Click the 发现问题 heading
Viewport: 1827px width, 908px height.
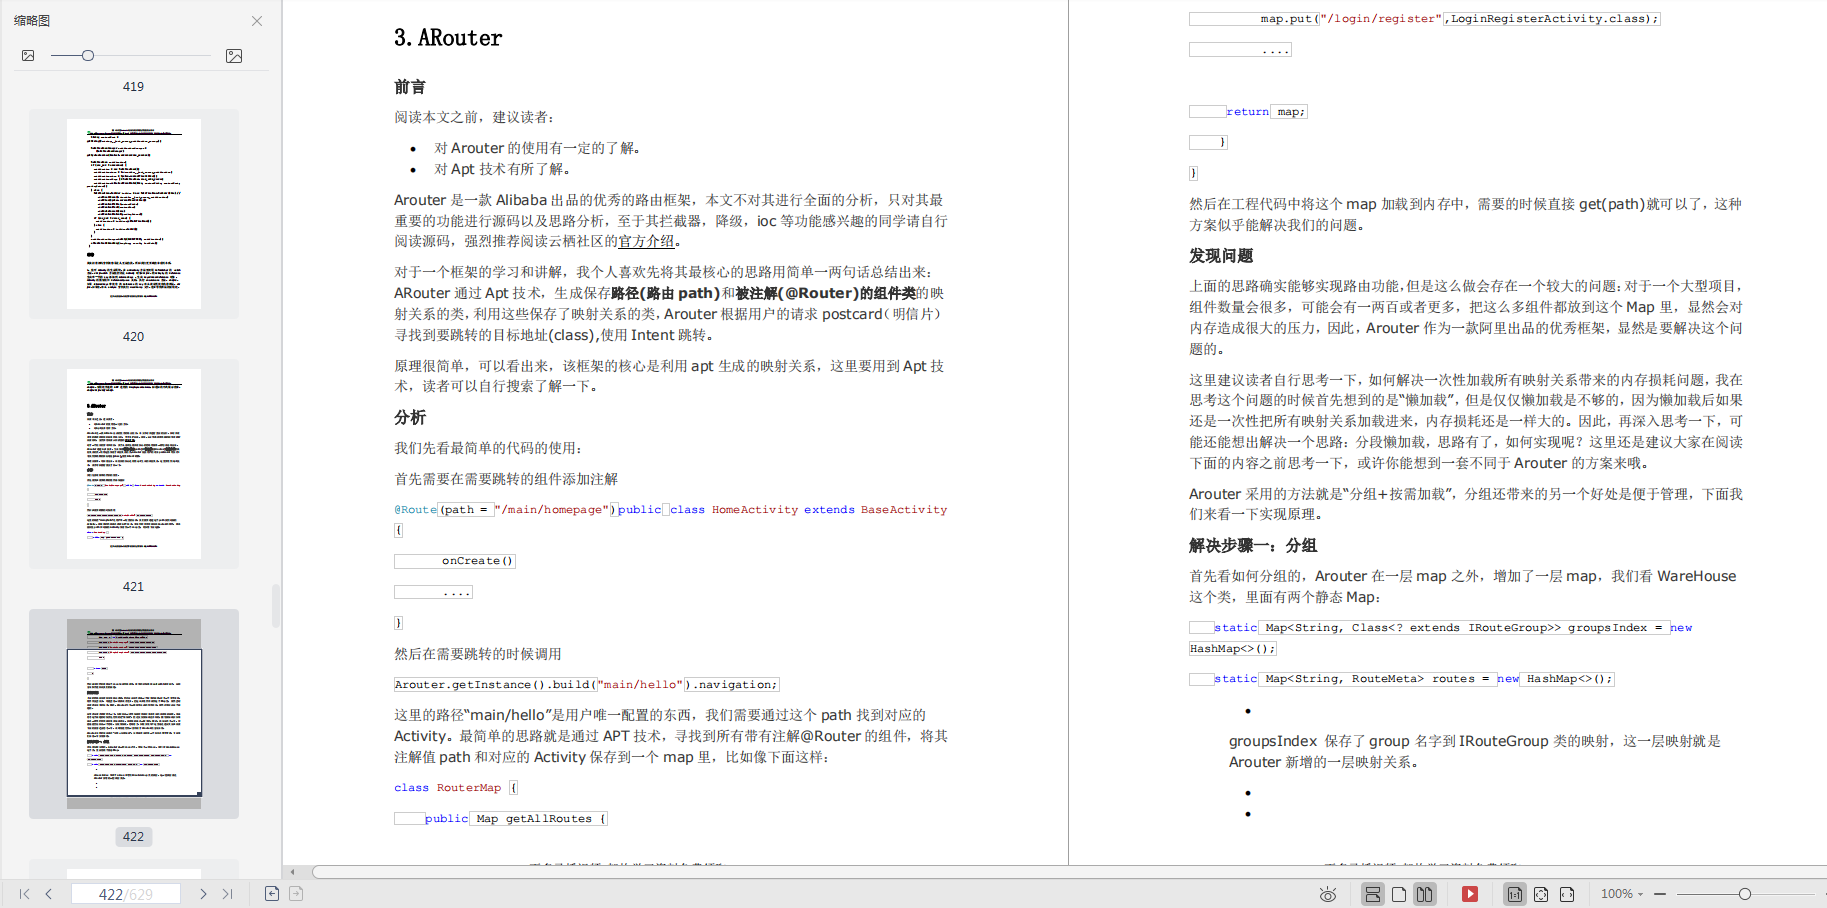pyautogui.click(x=1221, y=256)
